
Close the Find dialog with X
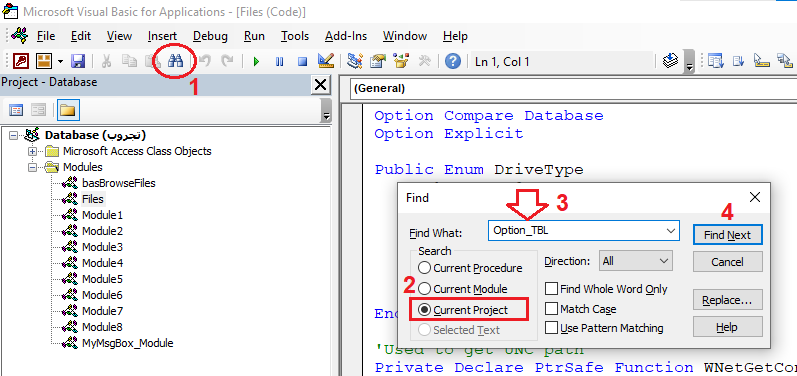(755, 198)
